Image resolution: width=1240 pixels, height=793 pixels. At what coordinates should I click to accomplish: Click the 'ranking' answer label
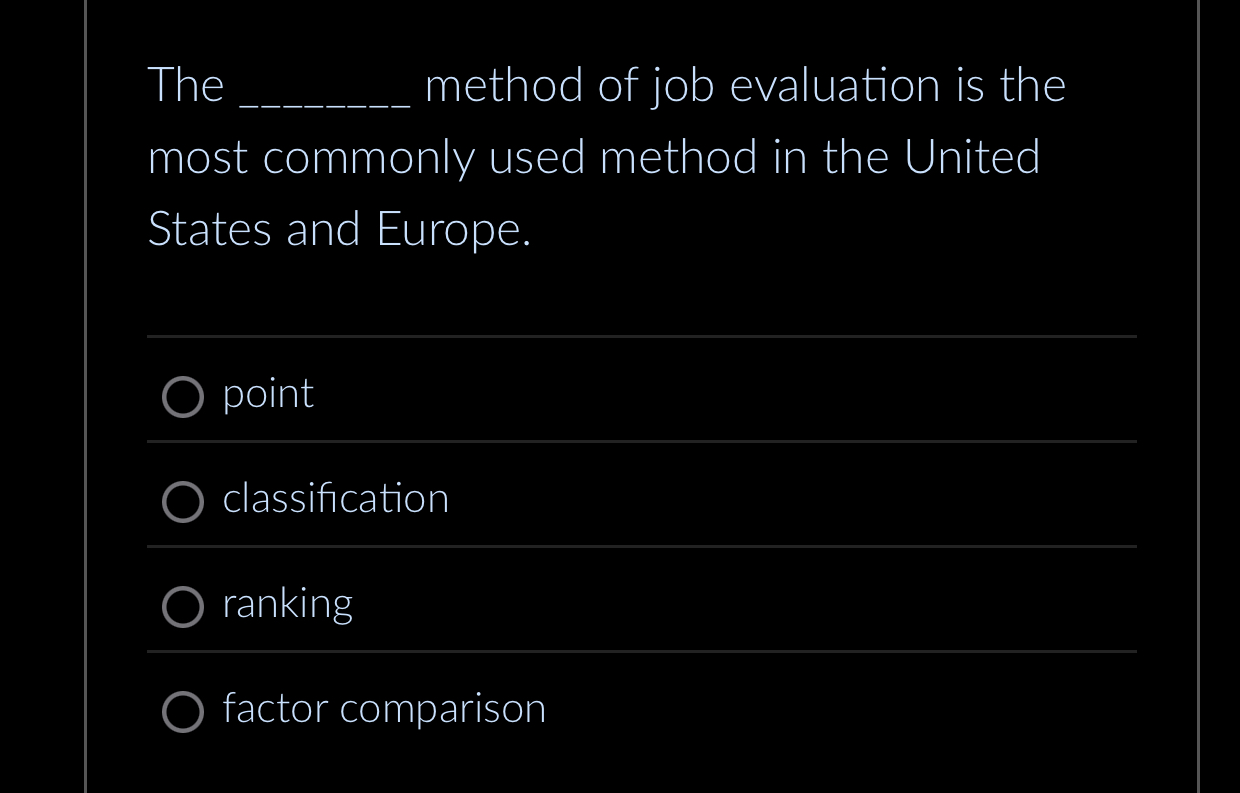coord(288,604)
